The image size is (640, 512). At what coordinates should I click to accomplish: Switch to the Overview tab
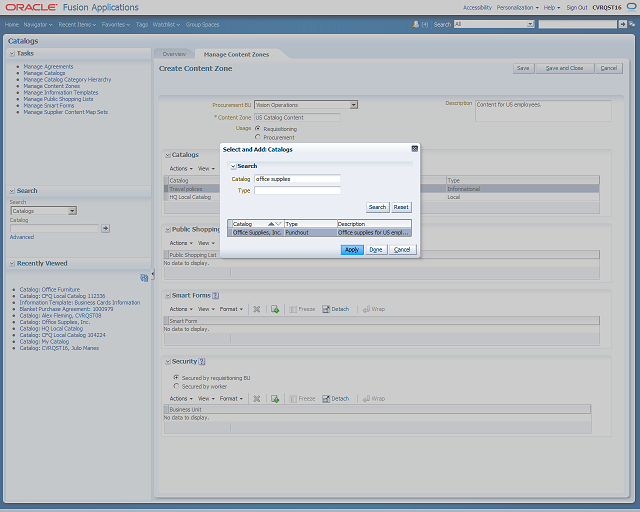pyautogui.click(x=174, y=54)
